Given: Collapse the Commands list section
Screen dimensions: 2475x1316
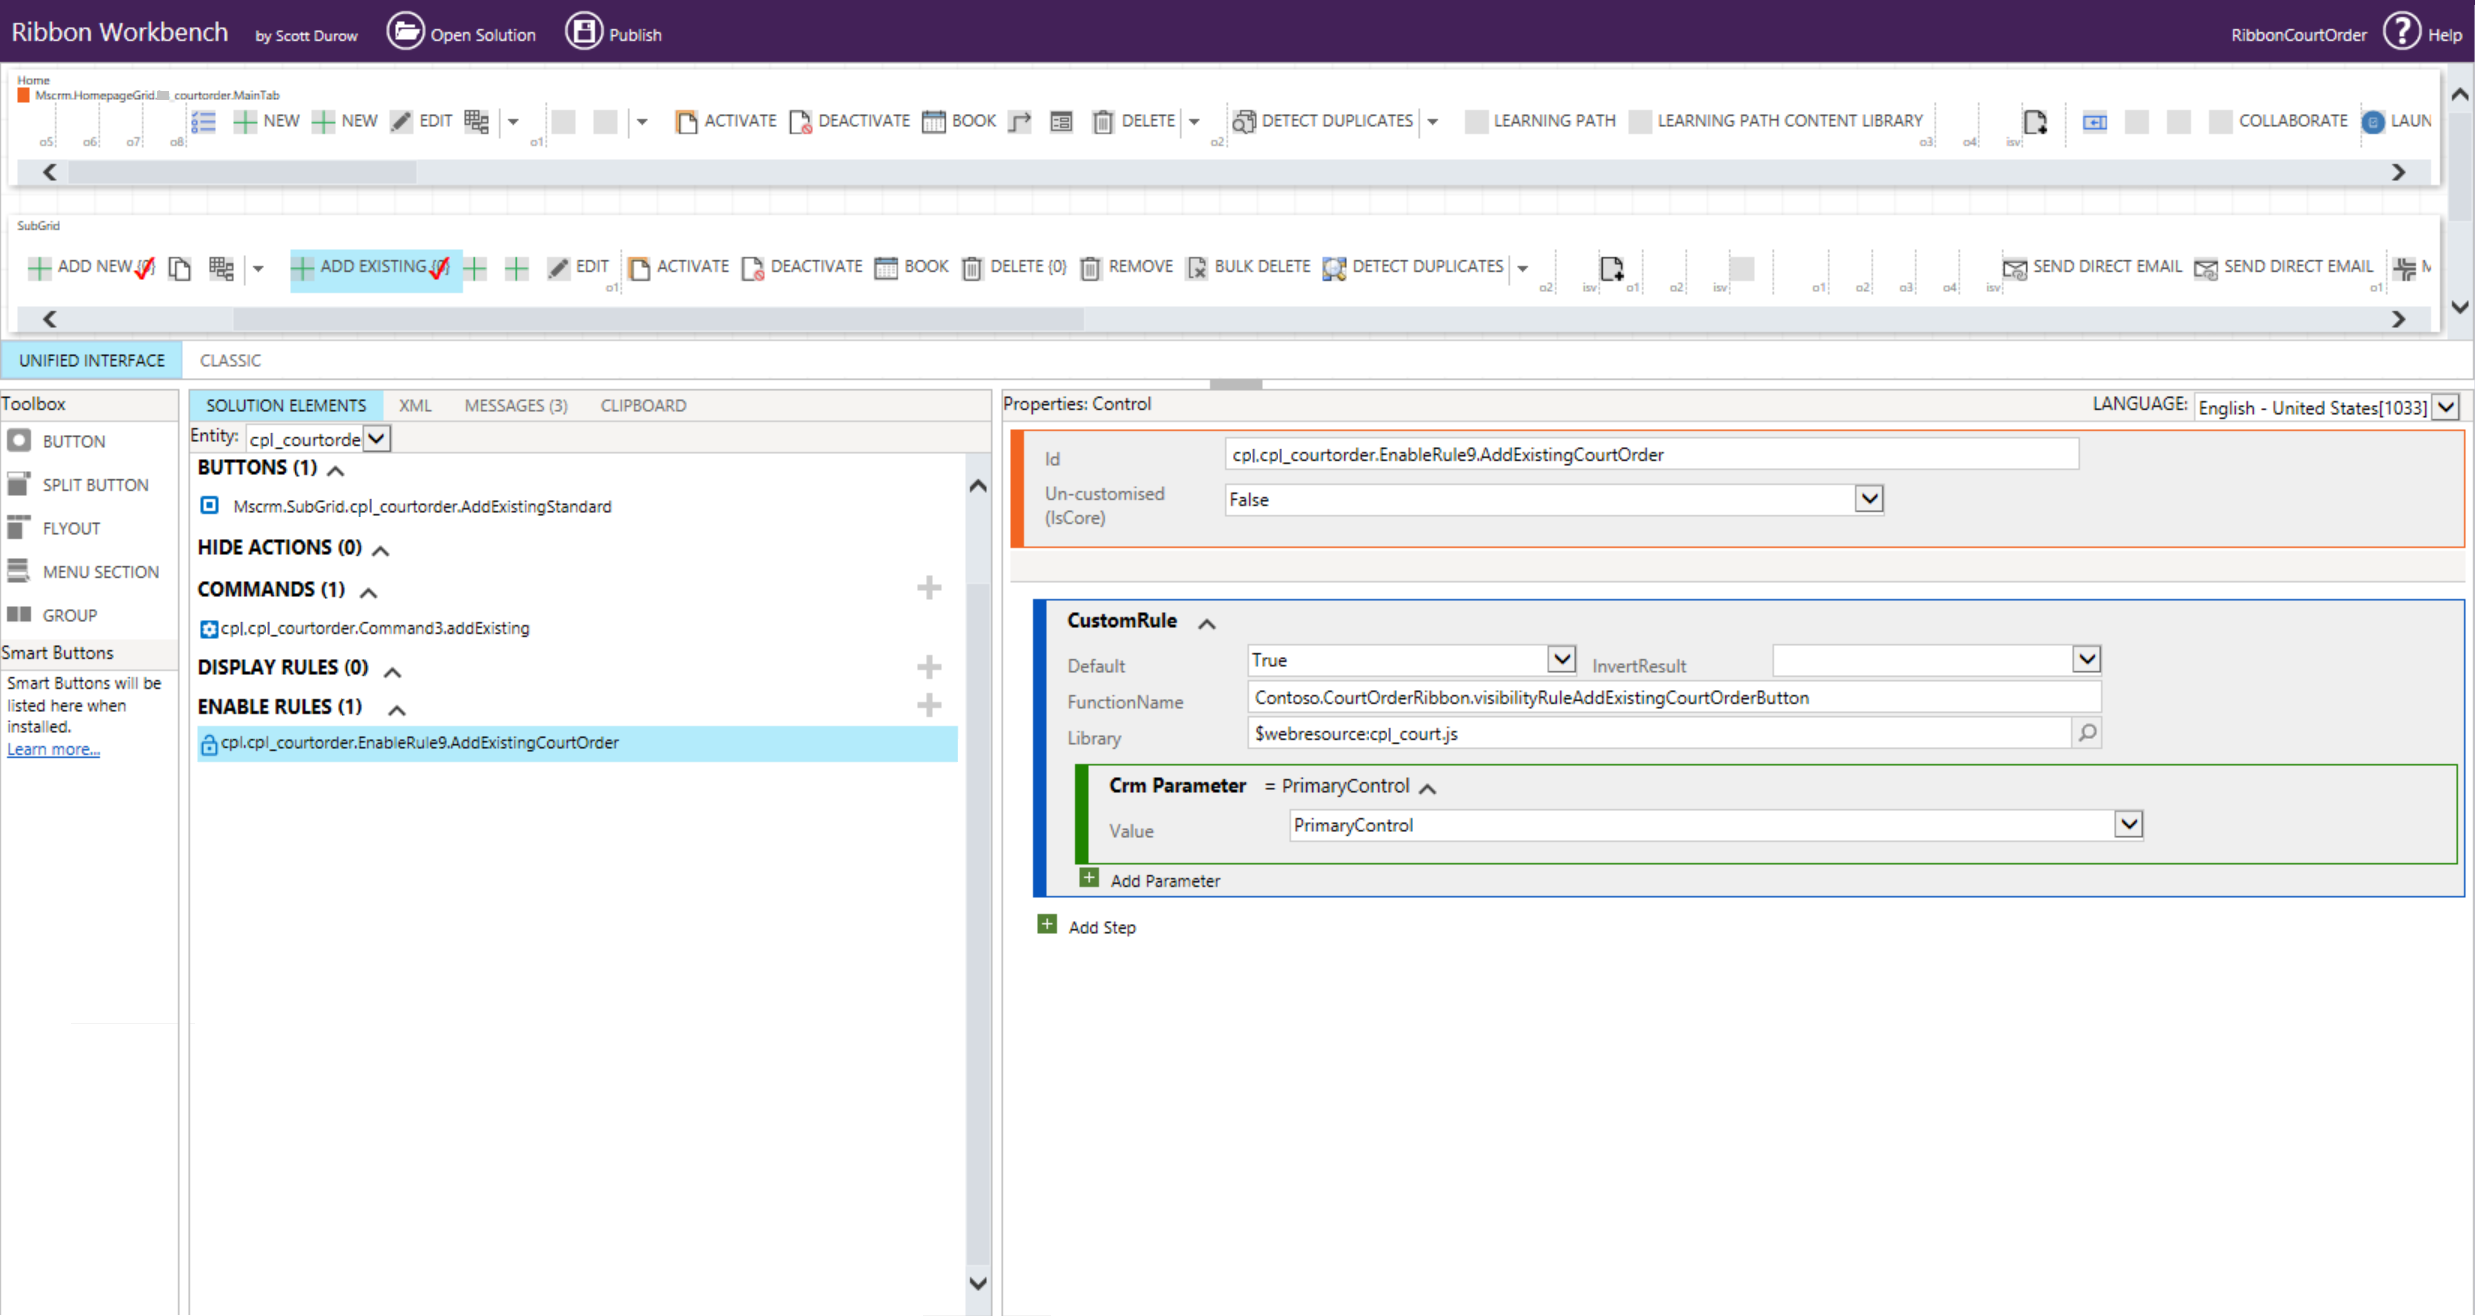Looking at the screenshot, I should [x=369, y=592].
